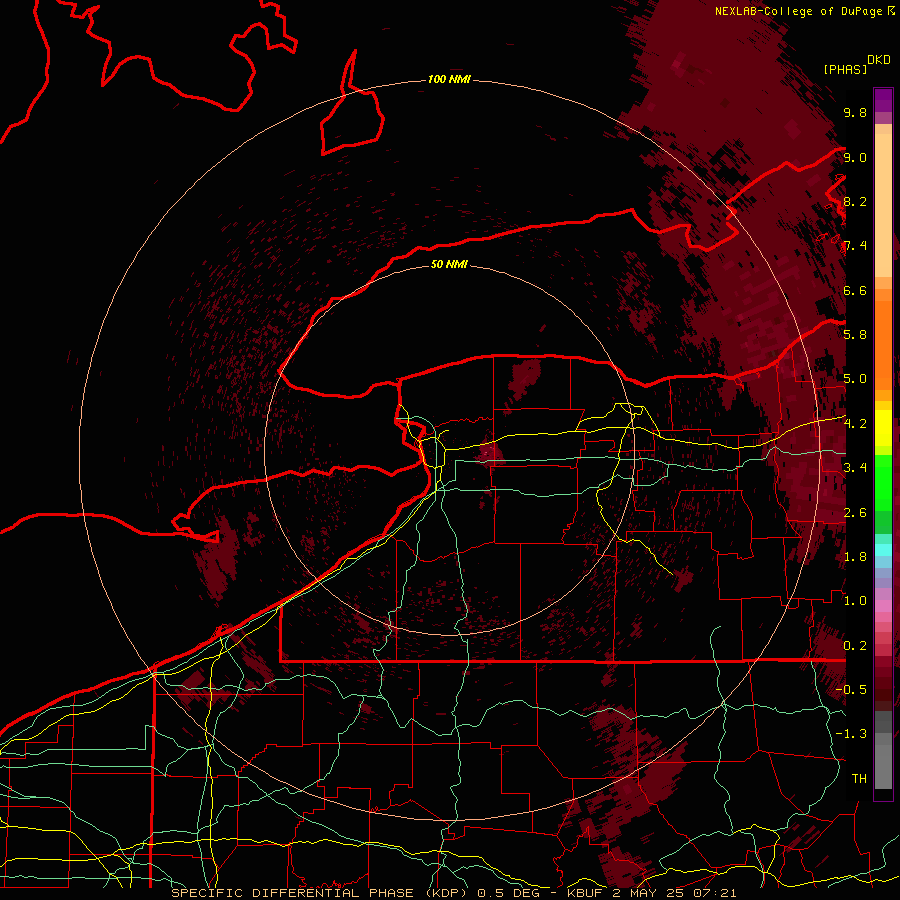
Task: Click the "100 NMI" range ring label
Action: pos(449,79)
